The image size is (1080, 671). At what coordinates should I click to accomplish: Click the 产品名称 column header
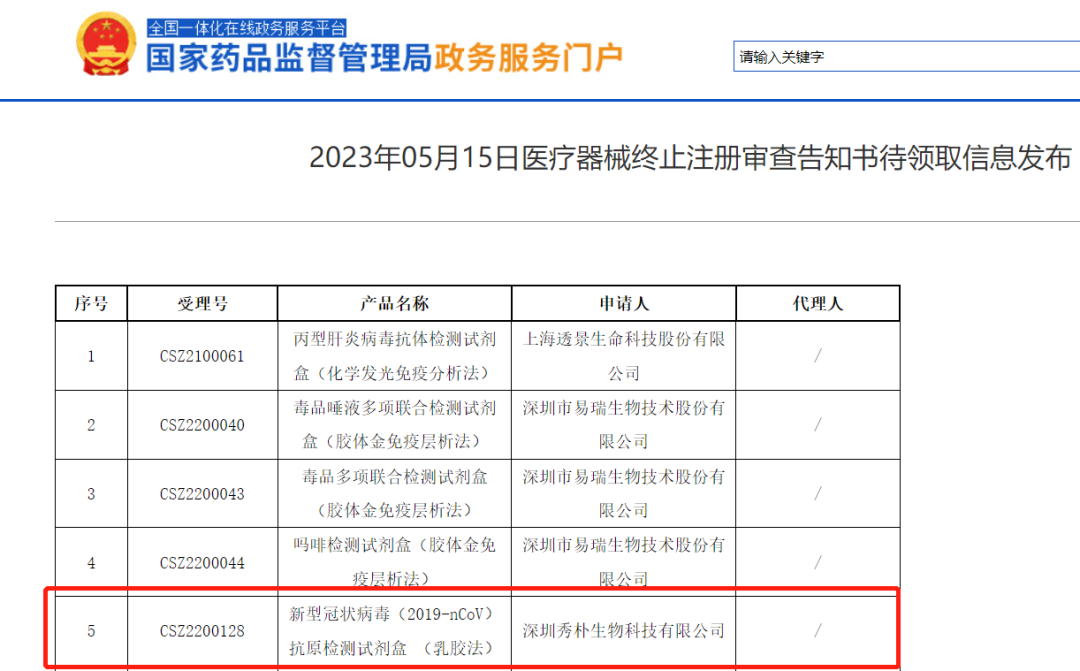click(394, 304)
